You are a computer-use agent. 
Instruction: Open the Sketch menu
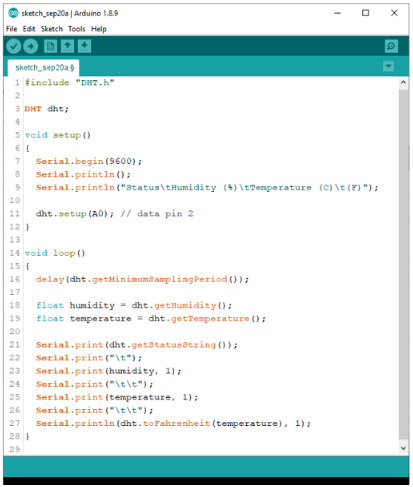(x=52, y=29)
